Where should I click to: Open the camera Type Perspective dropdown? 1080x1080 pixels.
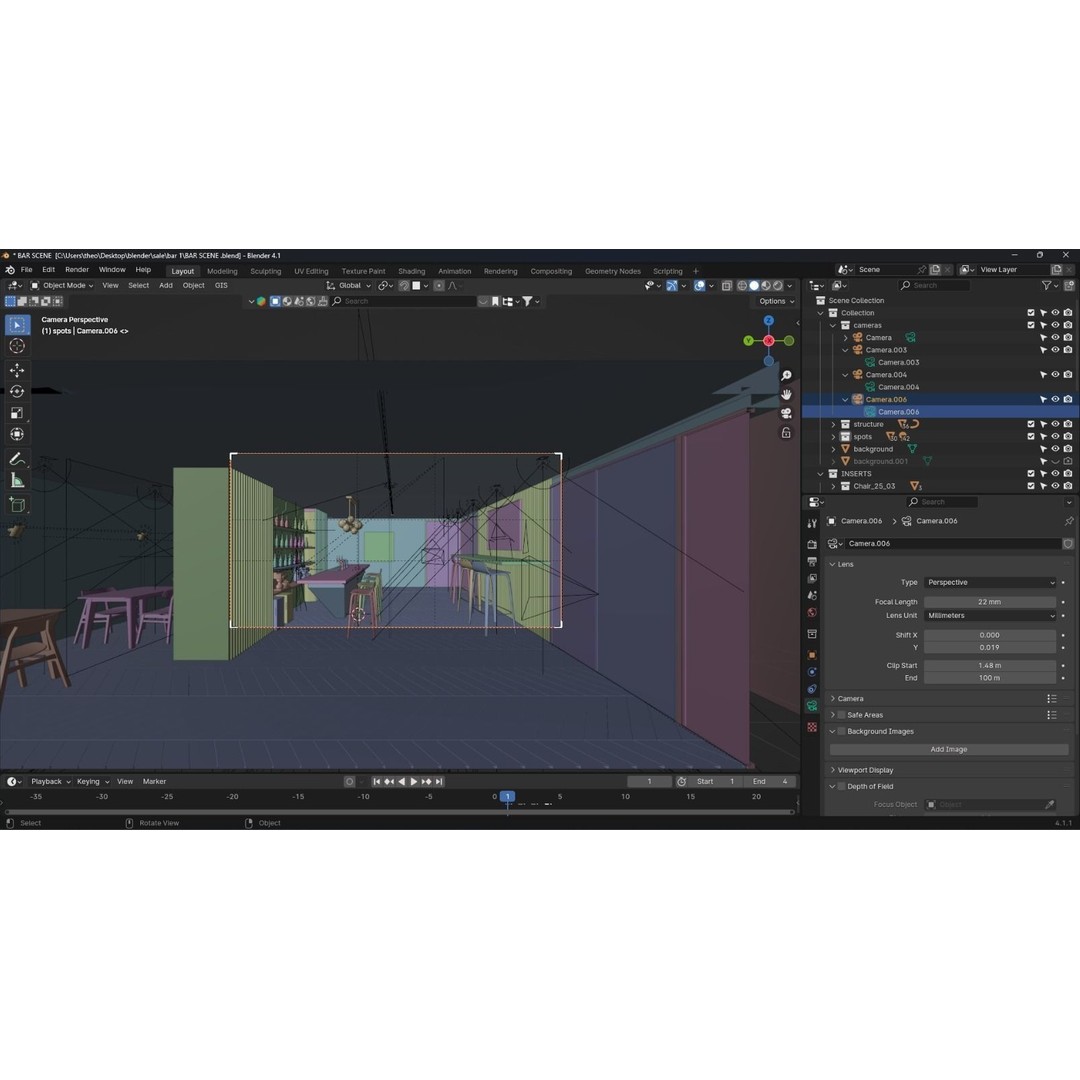coord(989,582)
